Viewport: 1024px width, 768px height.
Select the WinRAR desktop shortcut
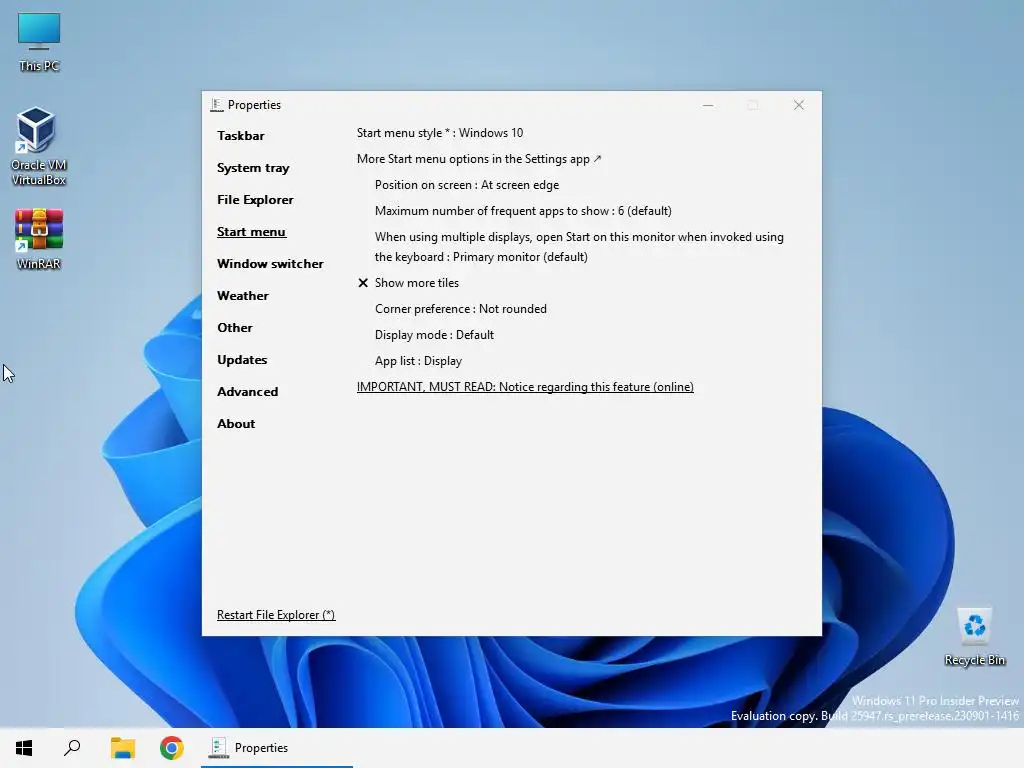(x=39, y=239)
